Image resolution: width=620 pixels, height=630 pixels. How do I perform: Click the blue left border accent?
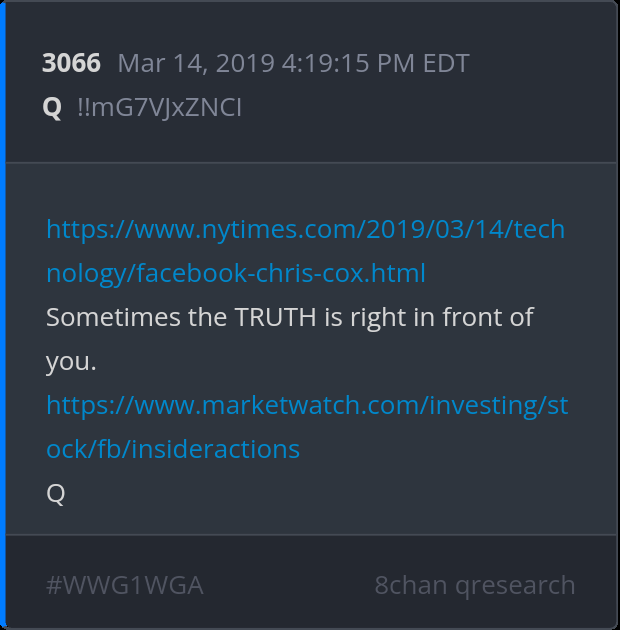[x=3, y=315]
